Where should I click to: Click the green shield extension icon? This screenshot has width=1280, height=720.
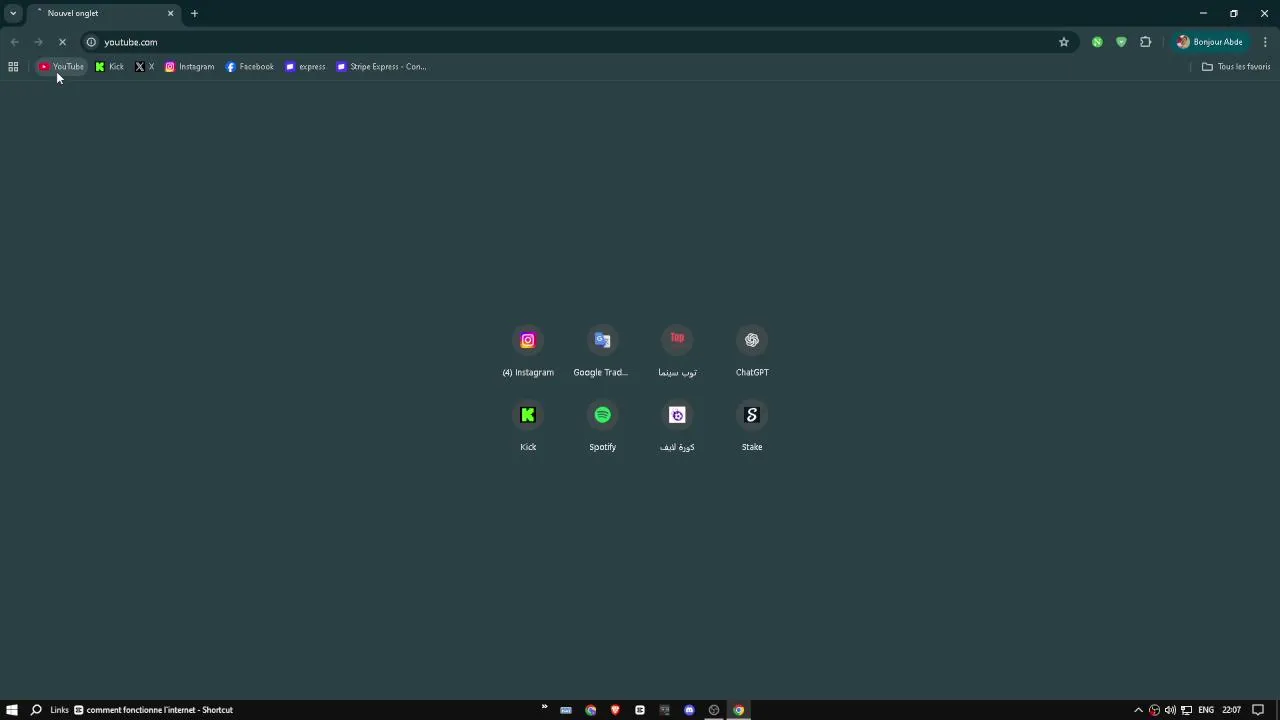tap(1121, 42)
